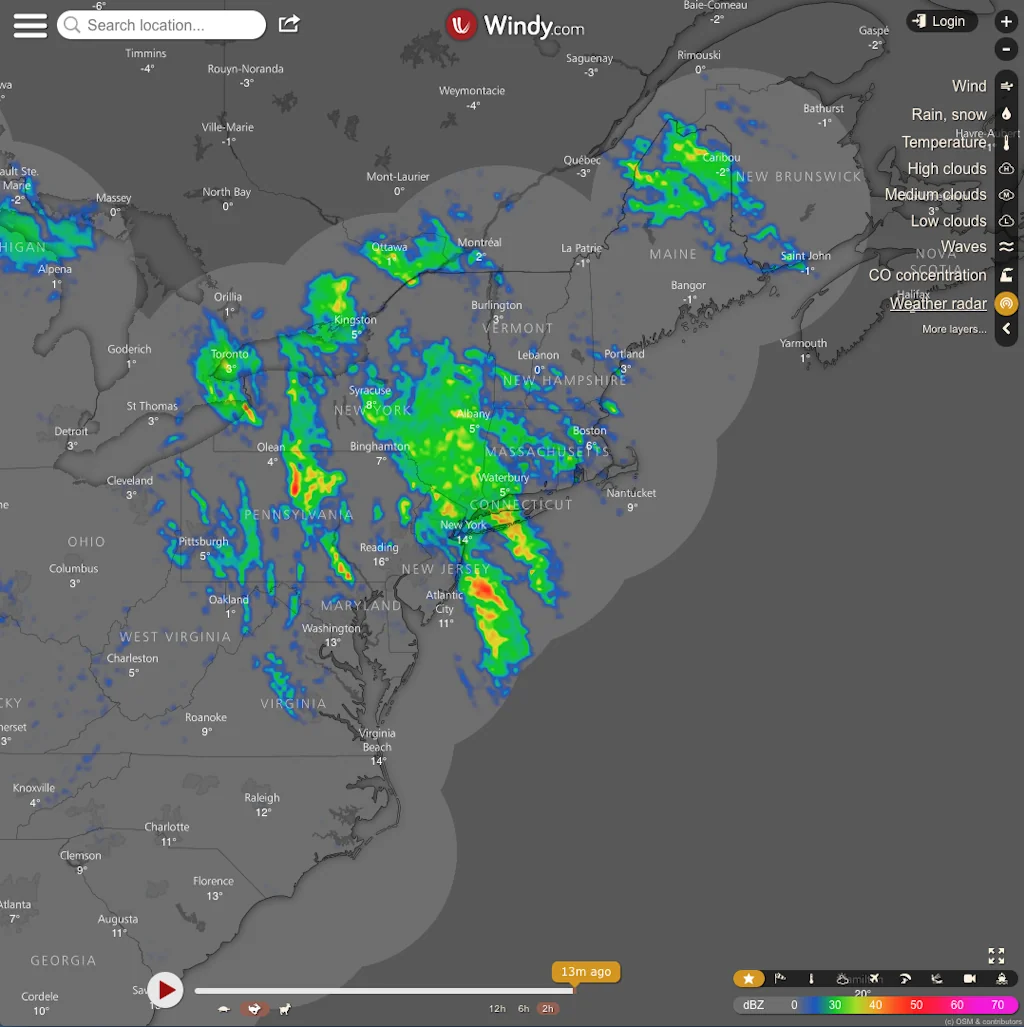Image resolution: width=1024 pixels, height=1027 pixels.
Task: Open airports POI with airplane icon
Action: 874,979
